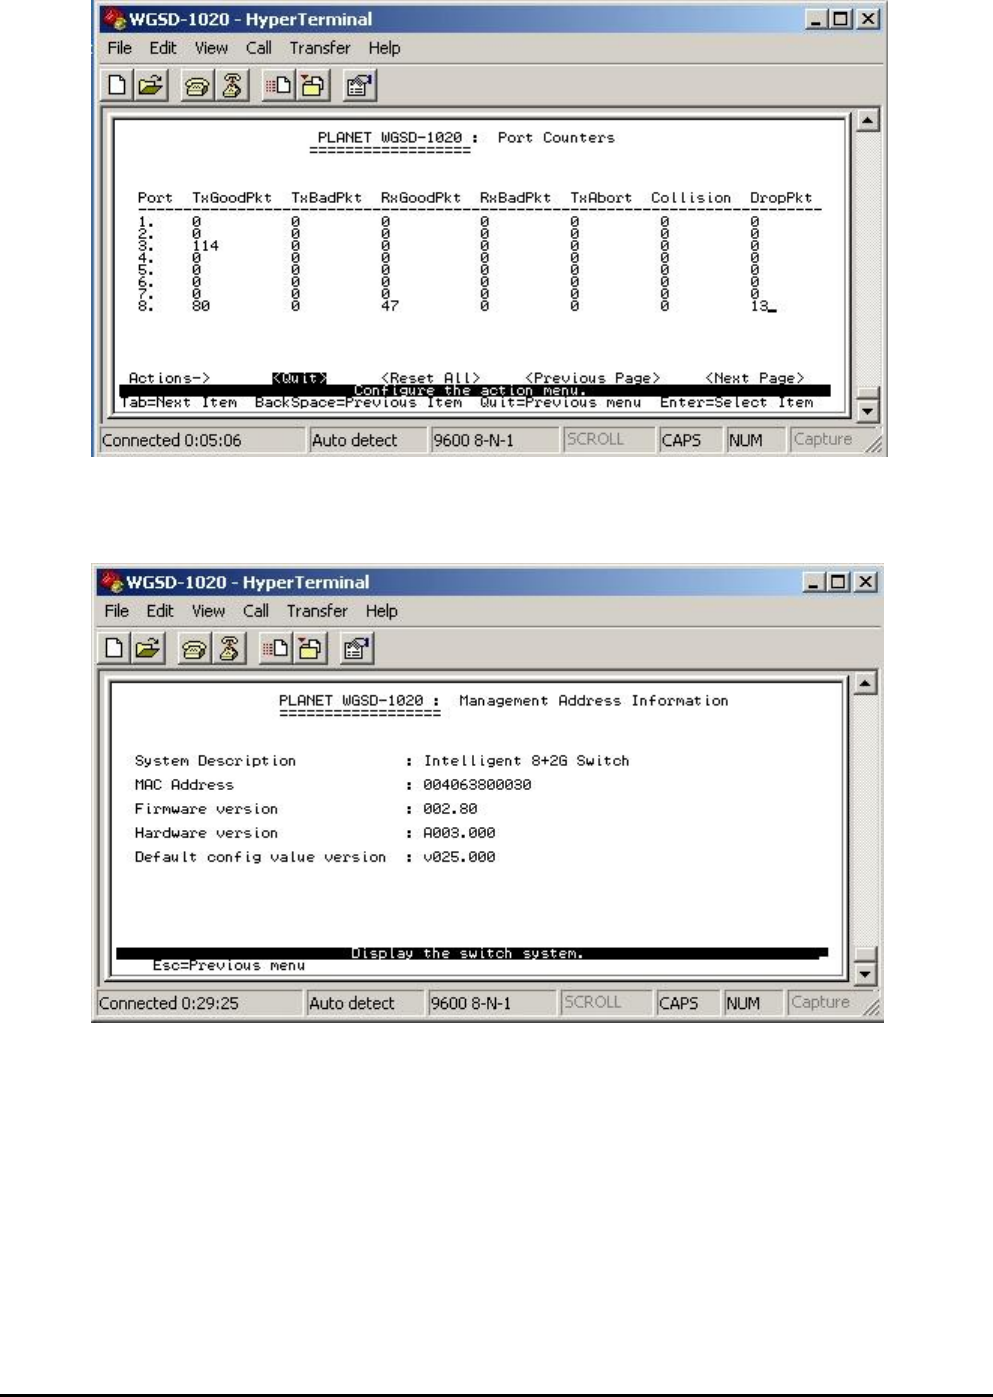Image resolution: width=993 pixels, height=1397 pixels.
Task: Open File menu in Port Counters window
Action: (x=119, y=48)
